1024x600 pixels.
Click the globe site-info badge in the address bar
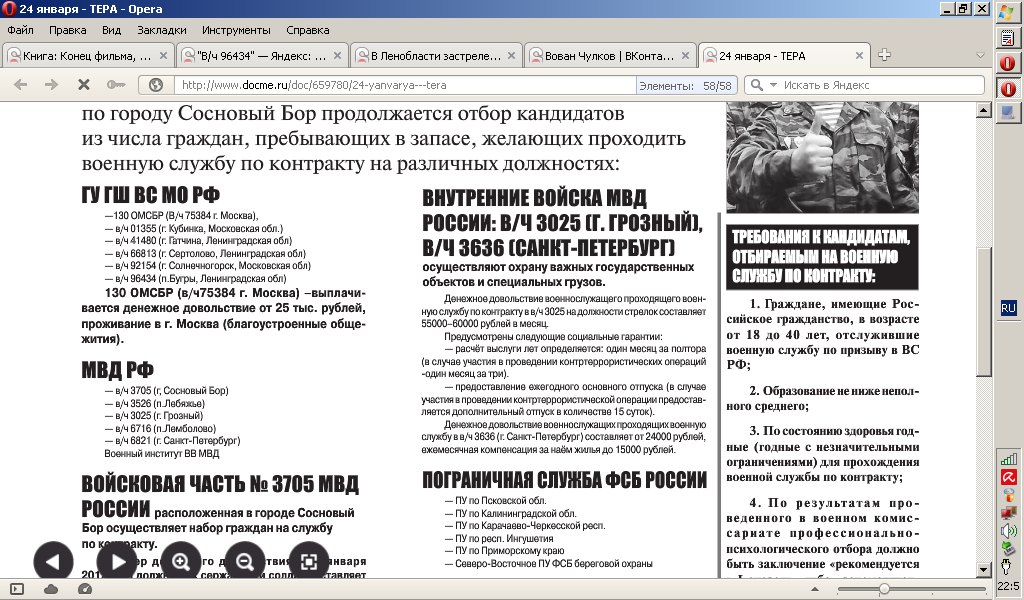[x=155, y=85]
